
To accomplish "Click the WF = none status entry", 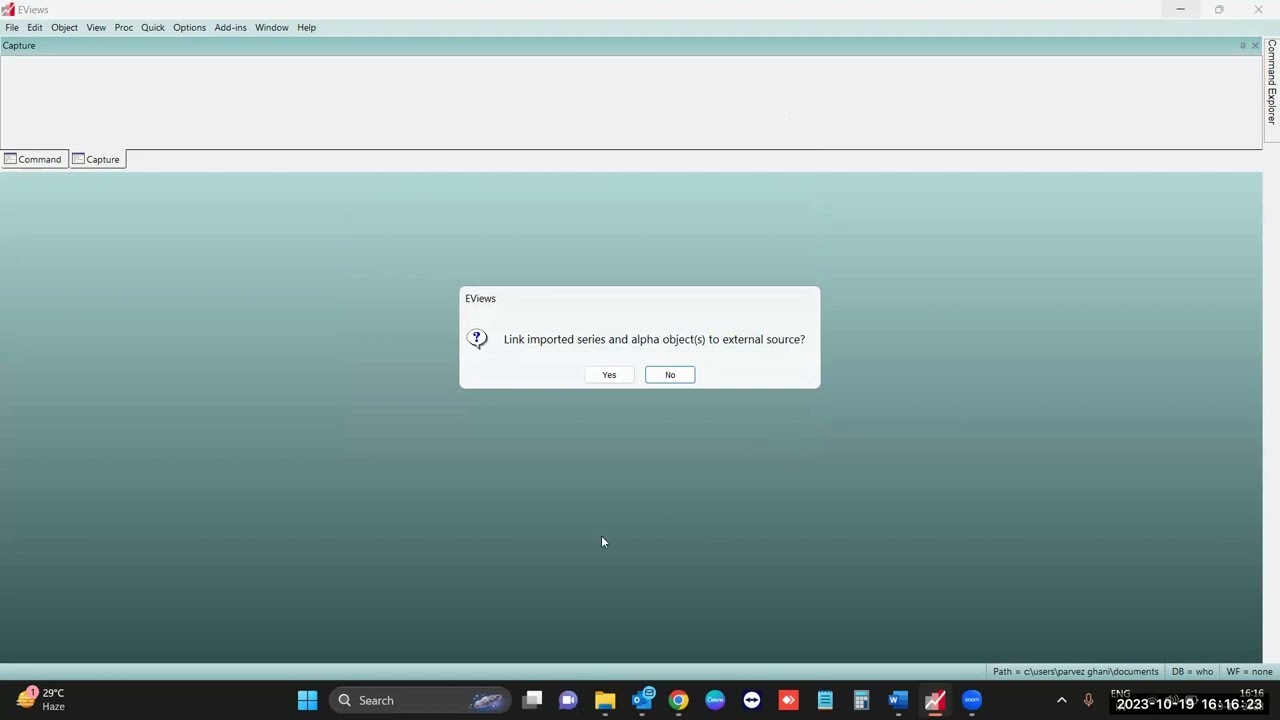I will [x=1249, y=672].
